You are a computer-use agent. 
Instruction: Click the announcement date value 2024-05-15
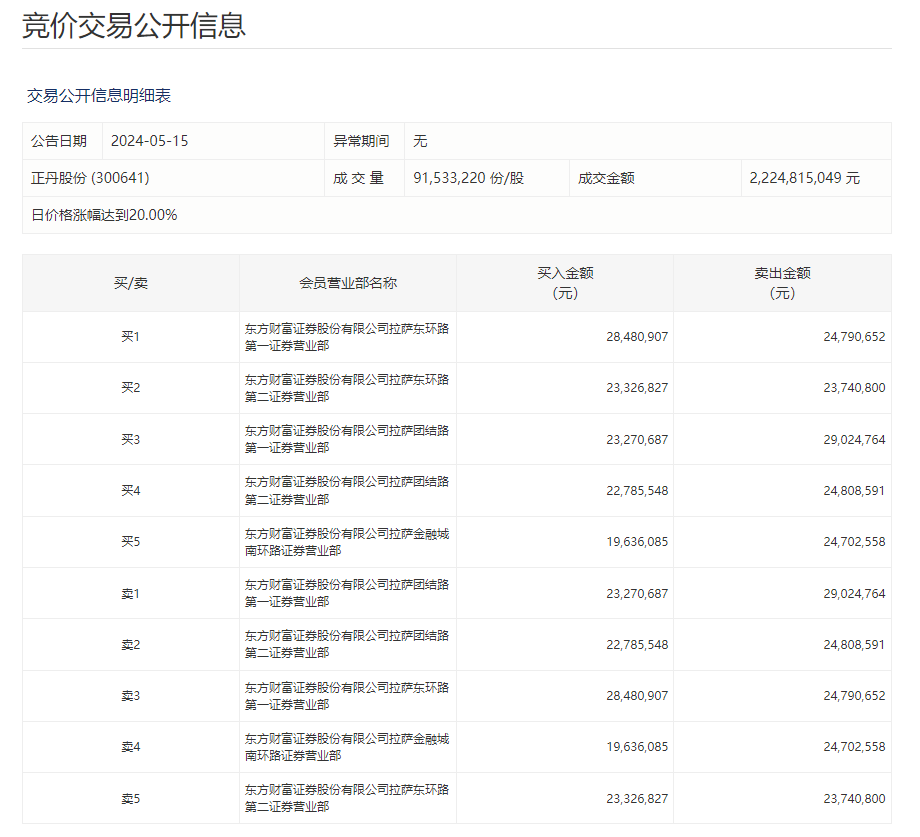point(149,141)
